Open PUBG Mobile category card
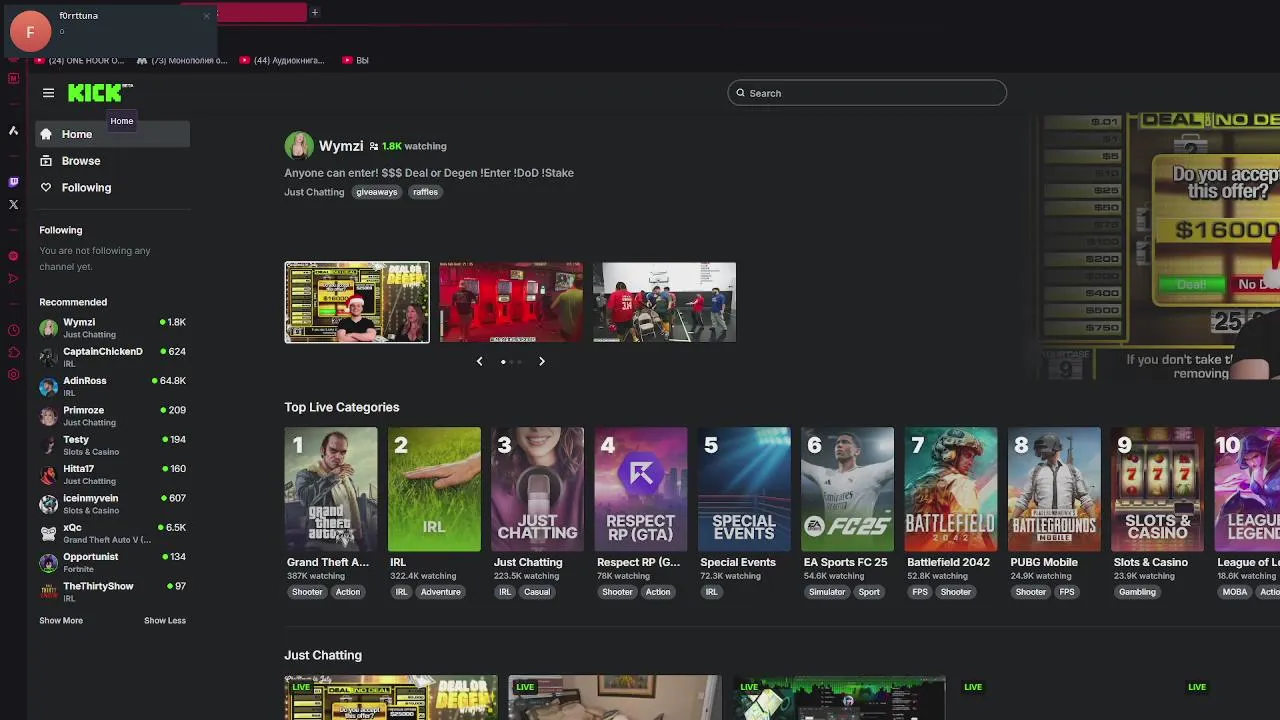This screenshot has width=1280, height=720. (x=1054, y=490)
